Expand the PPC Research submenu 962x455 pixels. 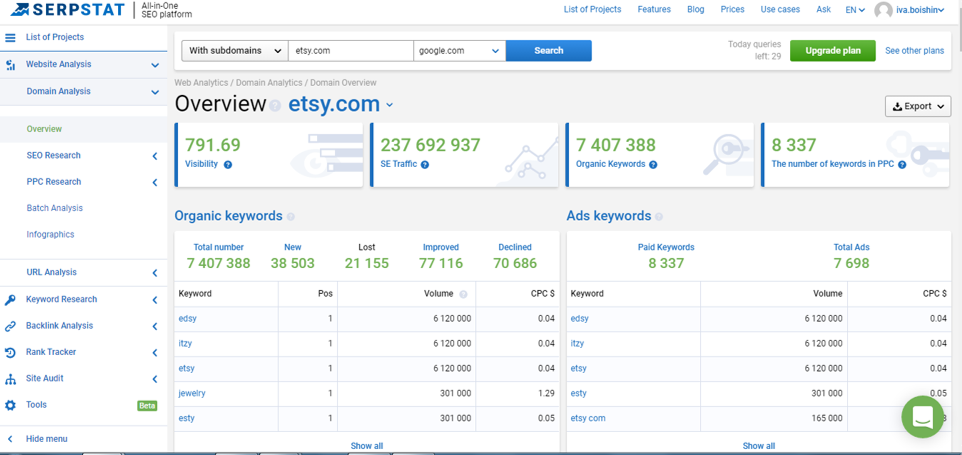[x=155, y=183]
